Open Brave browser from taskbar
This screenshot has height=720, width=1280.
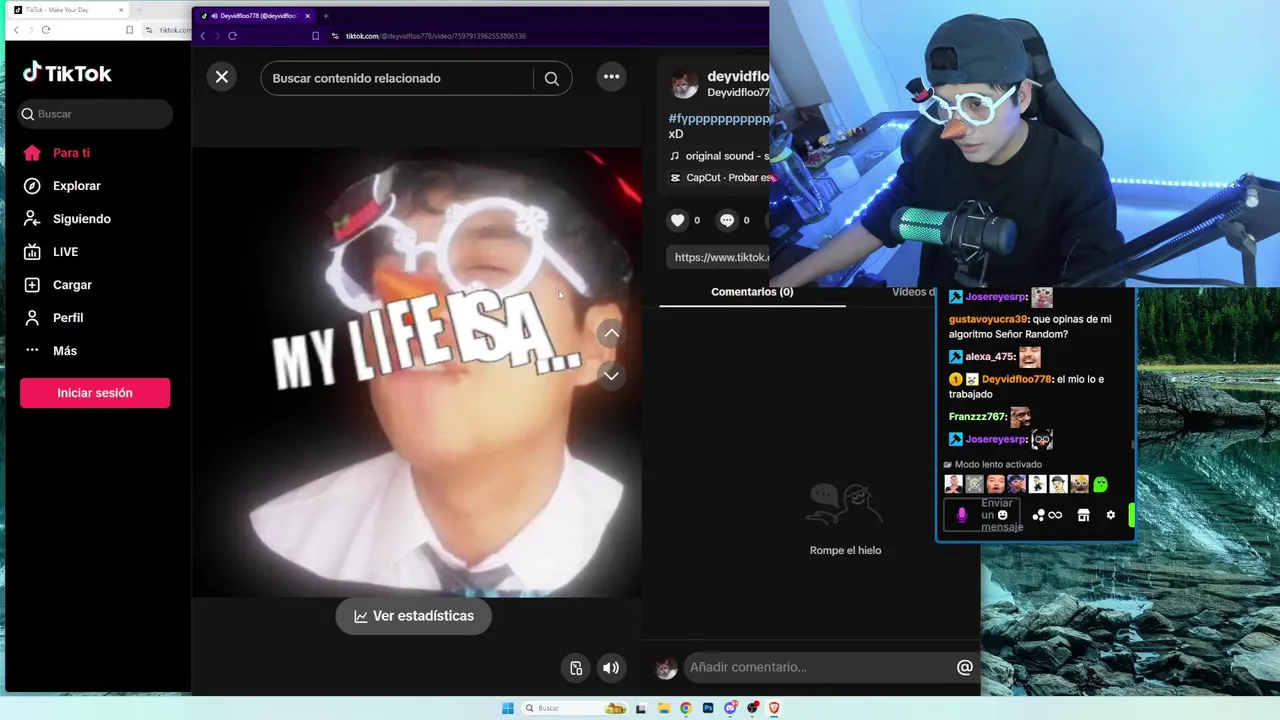[774, 708]
